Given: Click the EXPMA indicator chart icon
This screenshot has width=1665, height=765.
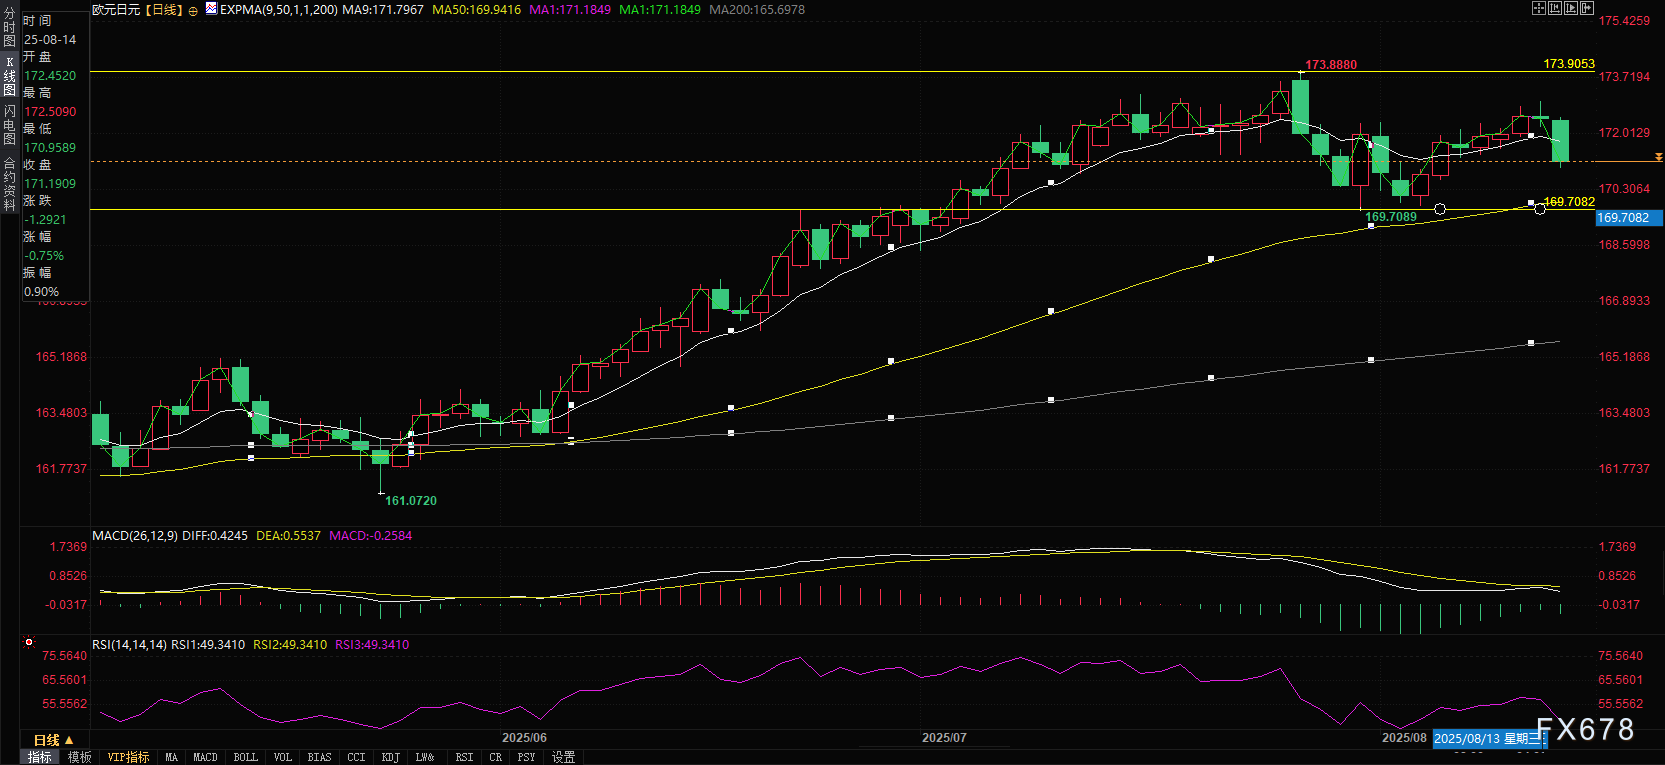Looking at the screenshot, I should tap(211, 9).
